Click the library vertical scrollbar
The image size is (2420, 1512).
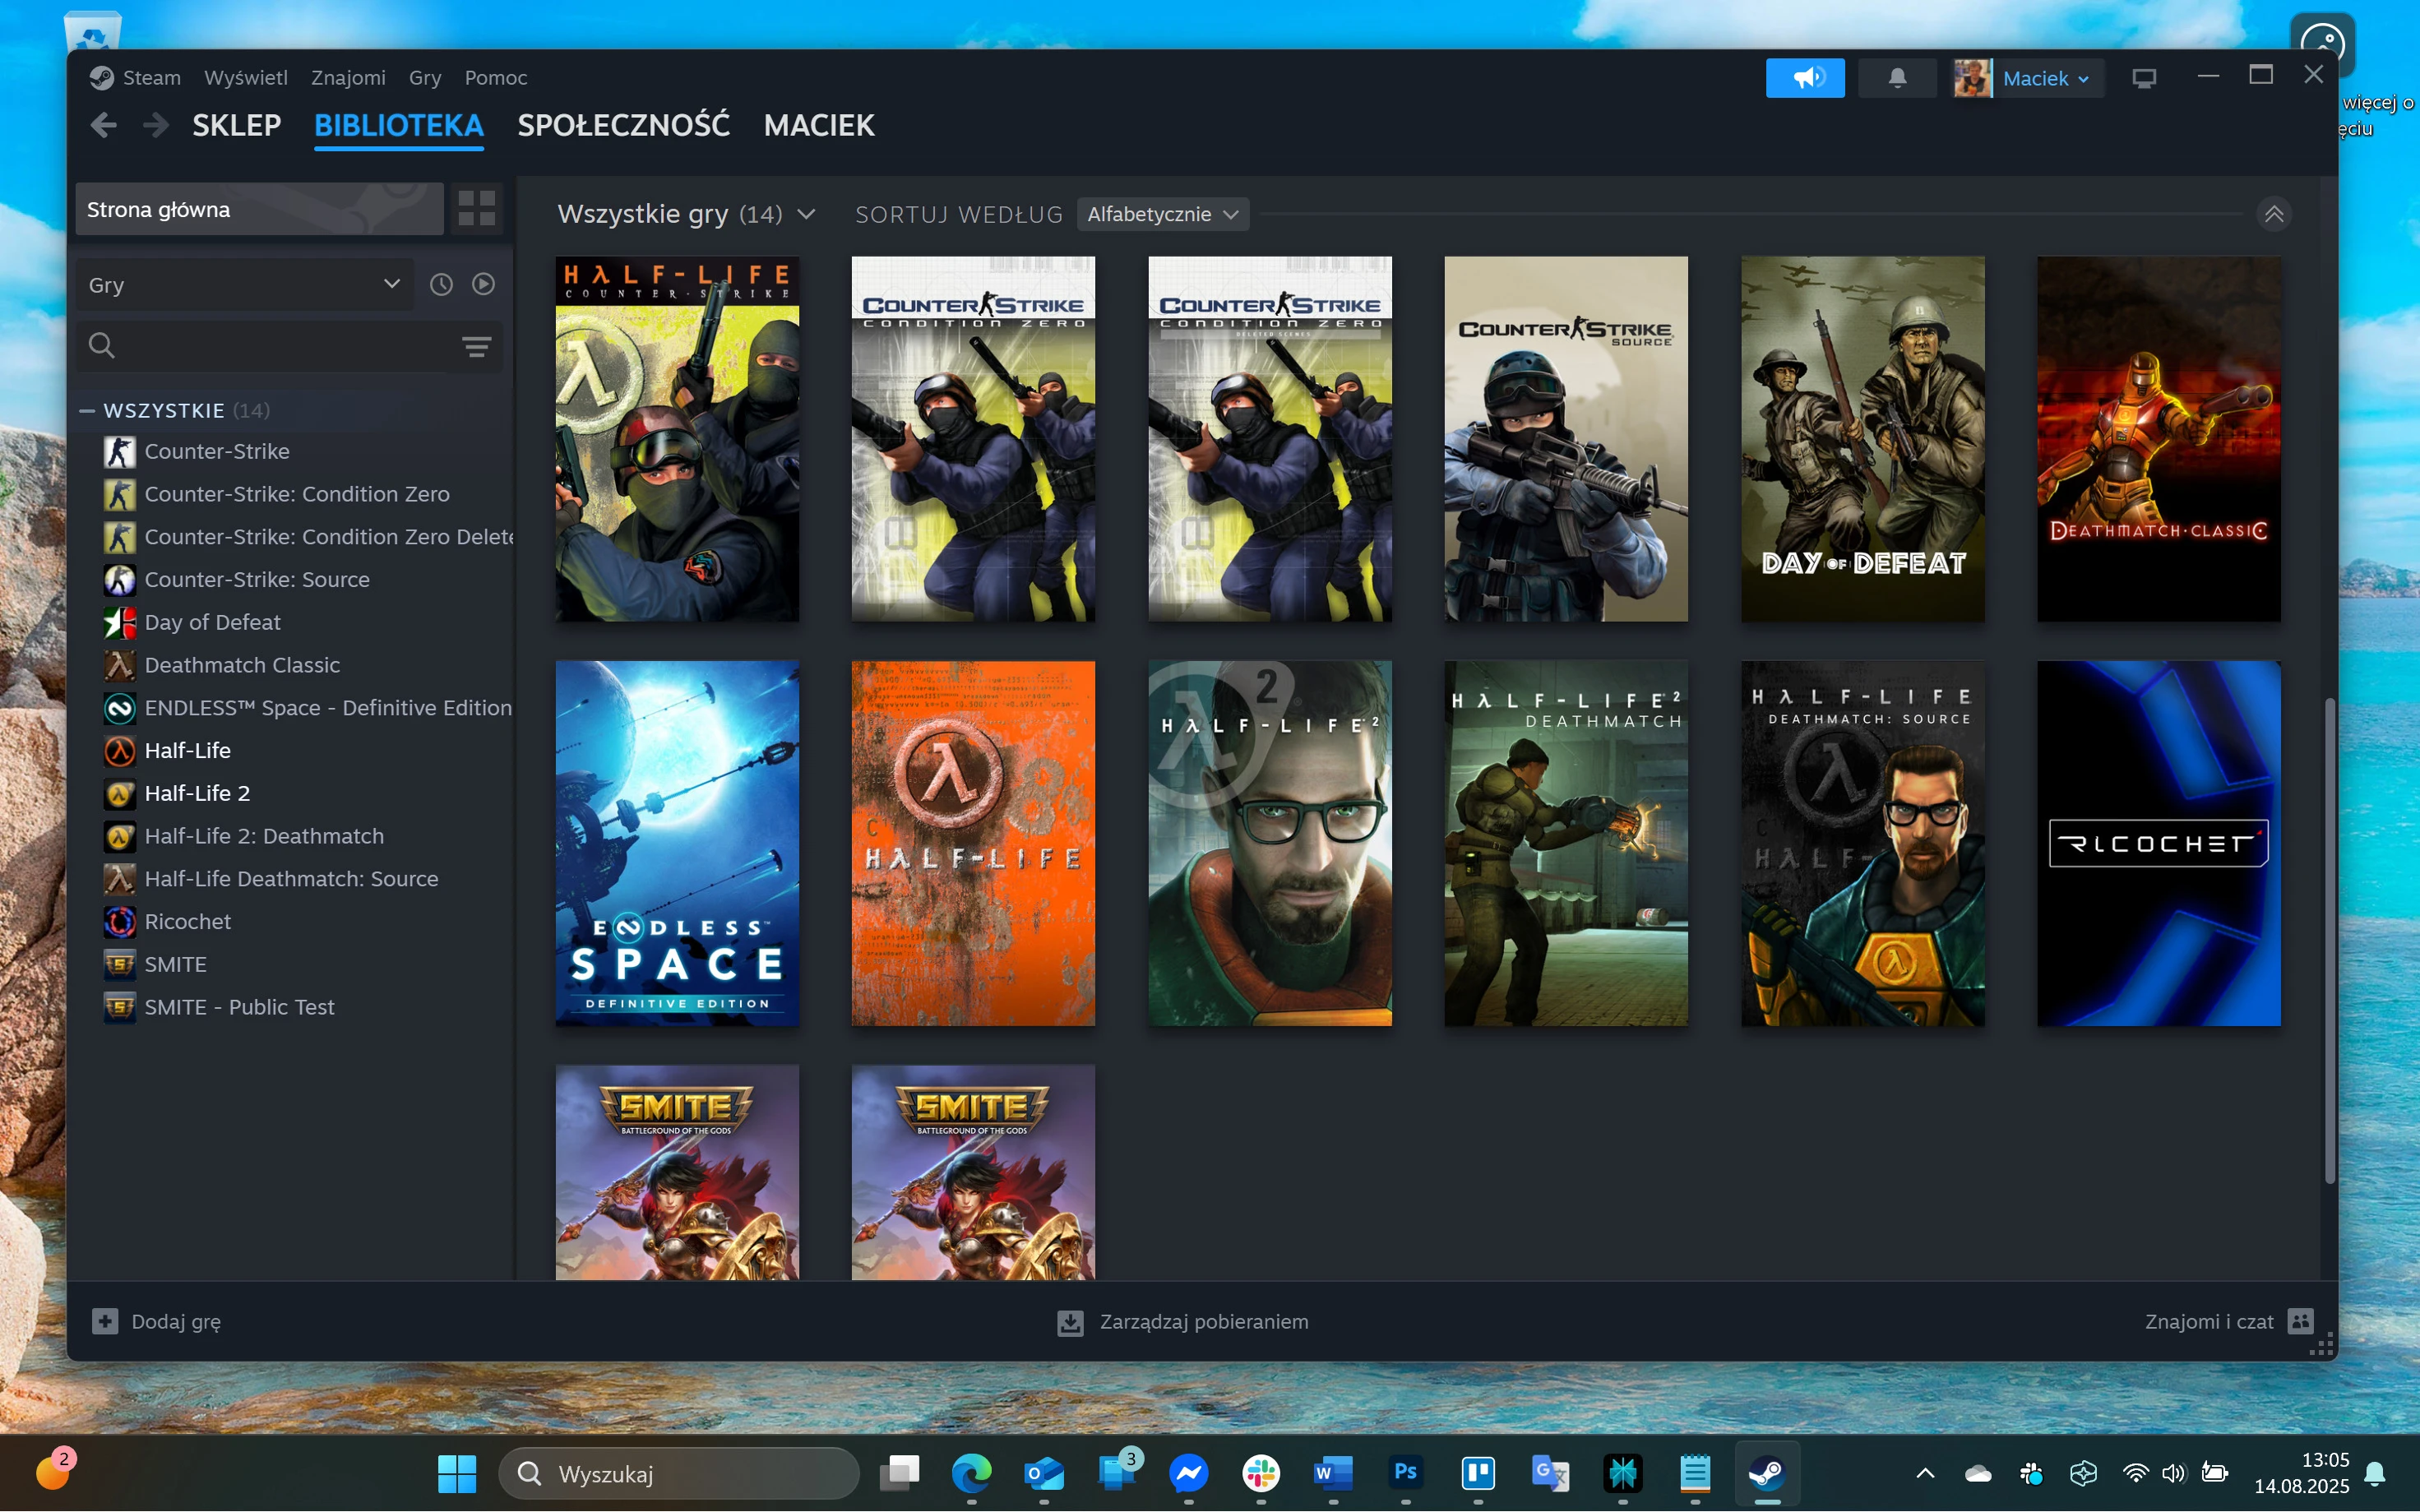coord(2329,940)
